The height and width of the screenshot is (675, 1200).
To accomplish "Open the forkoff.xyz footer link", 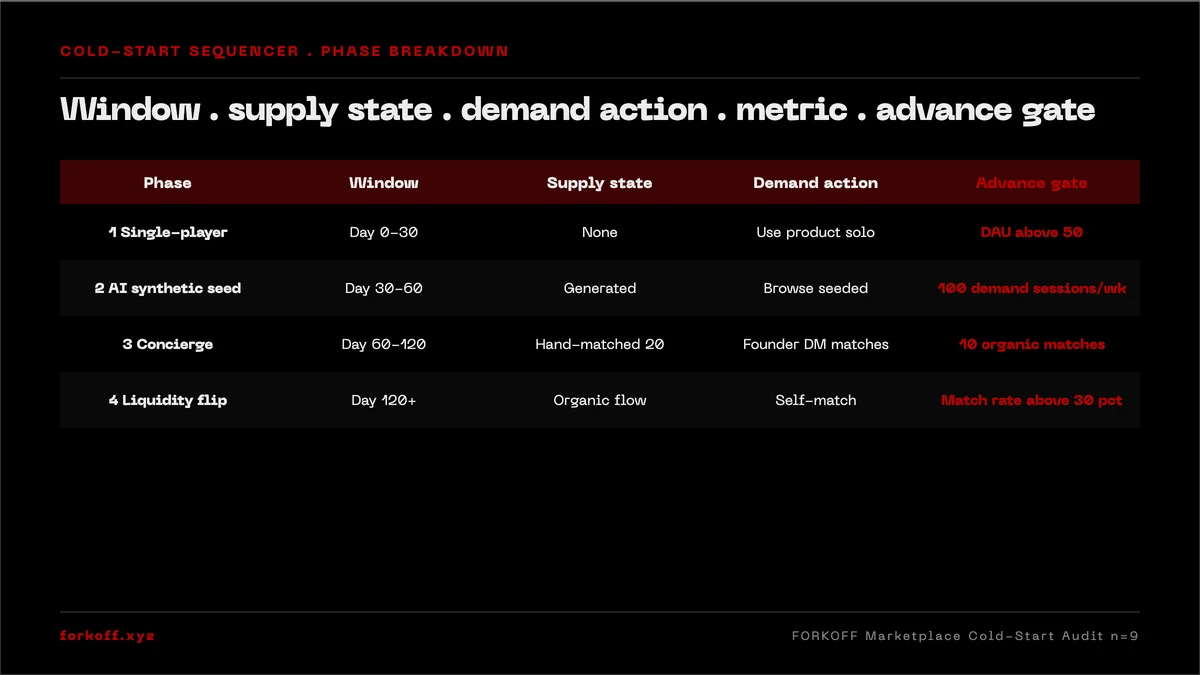I will (108, 636).
